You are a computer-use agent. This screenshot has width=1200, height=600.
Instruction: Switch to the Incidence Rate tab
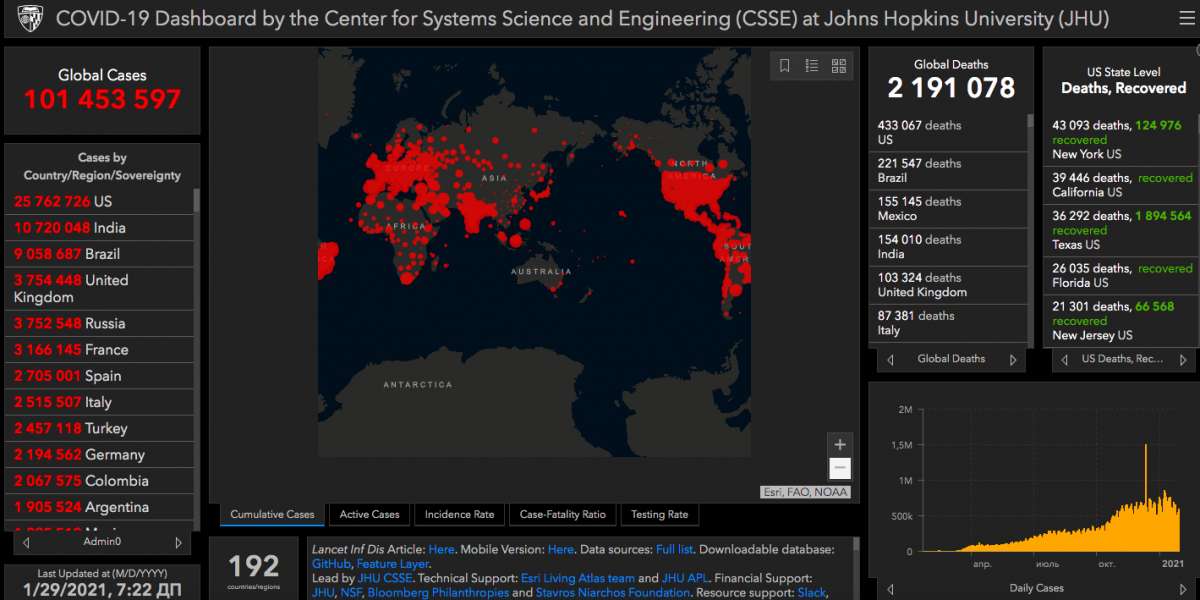(459, 515)
